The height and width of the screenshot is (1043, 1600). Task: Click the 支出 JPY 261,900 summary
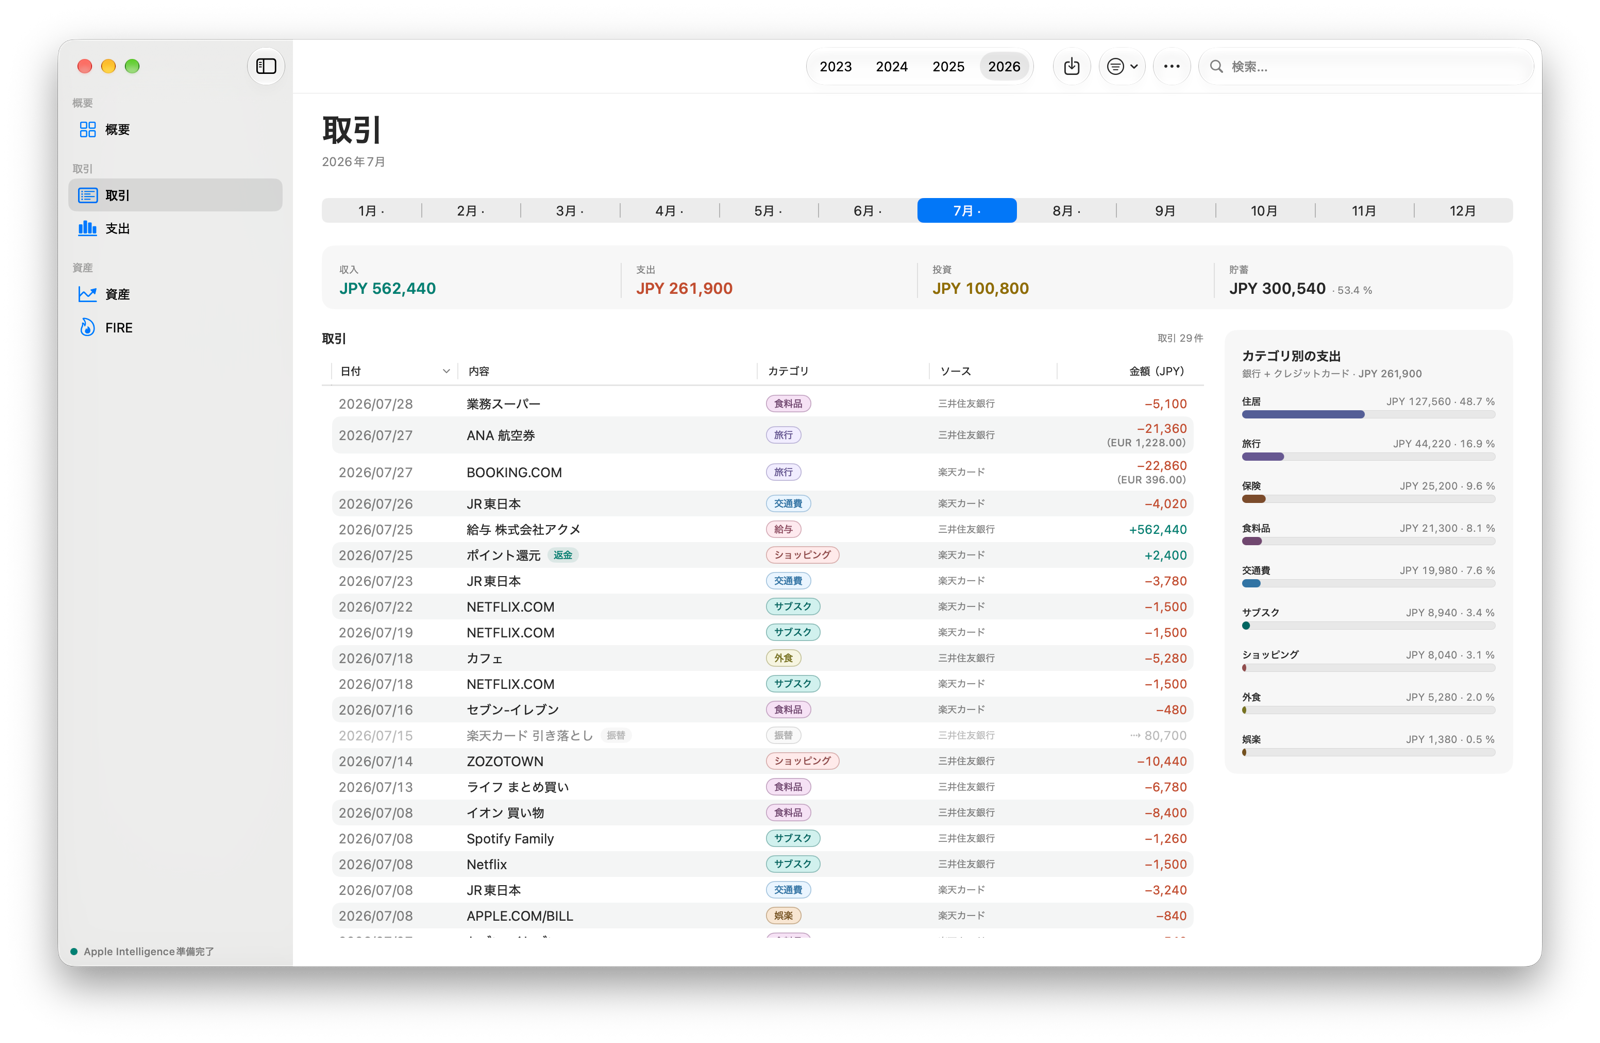684,282
